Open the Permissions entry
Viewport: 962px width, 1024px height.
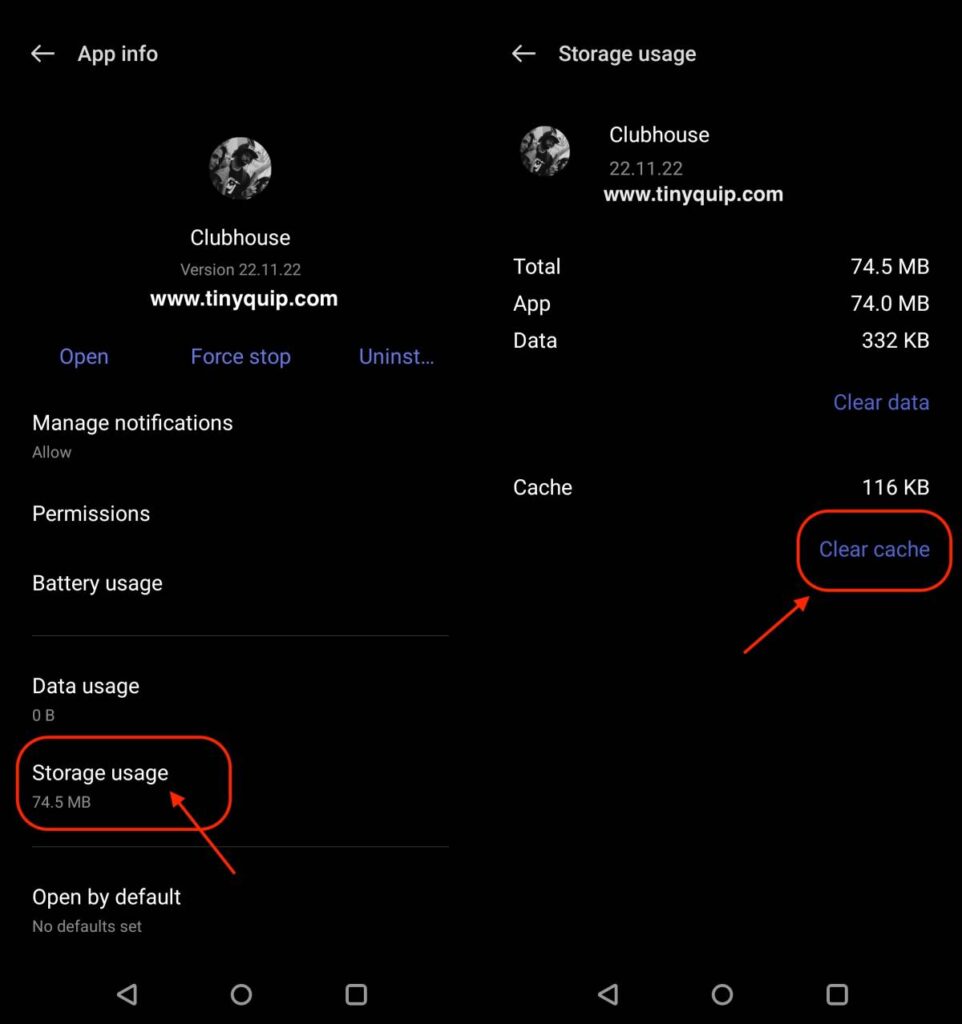(x=91, y=514)
